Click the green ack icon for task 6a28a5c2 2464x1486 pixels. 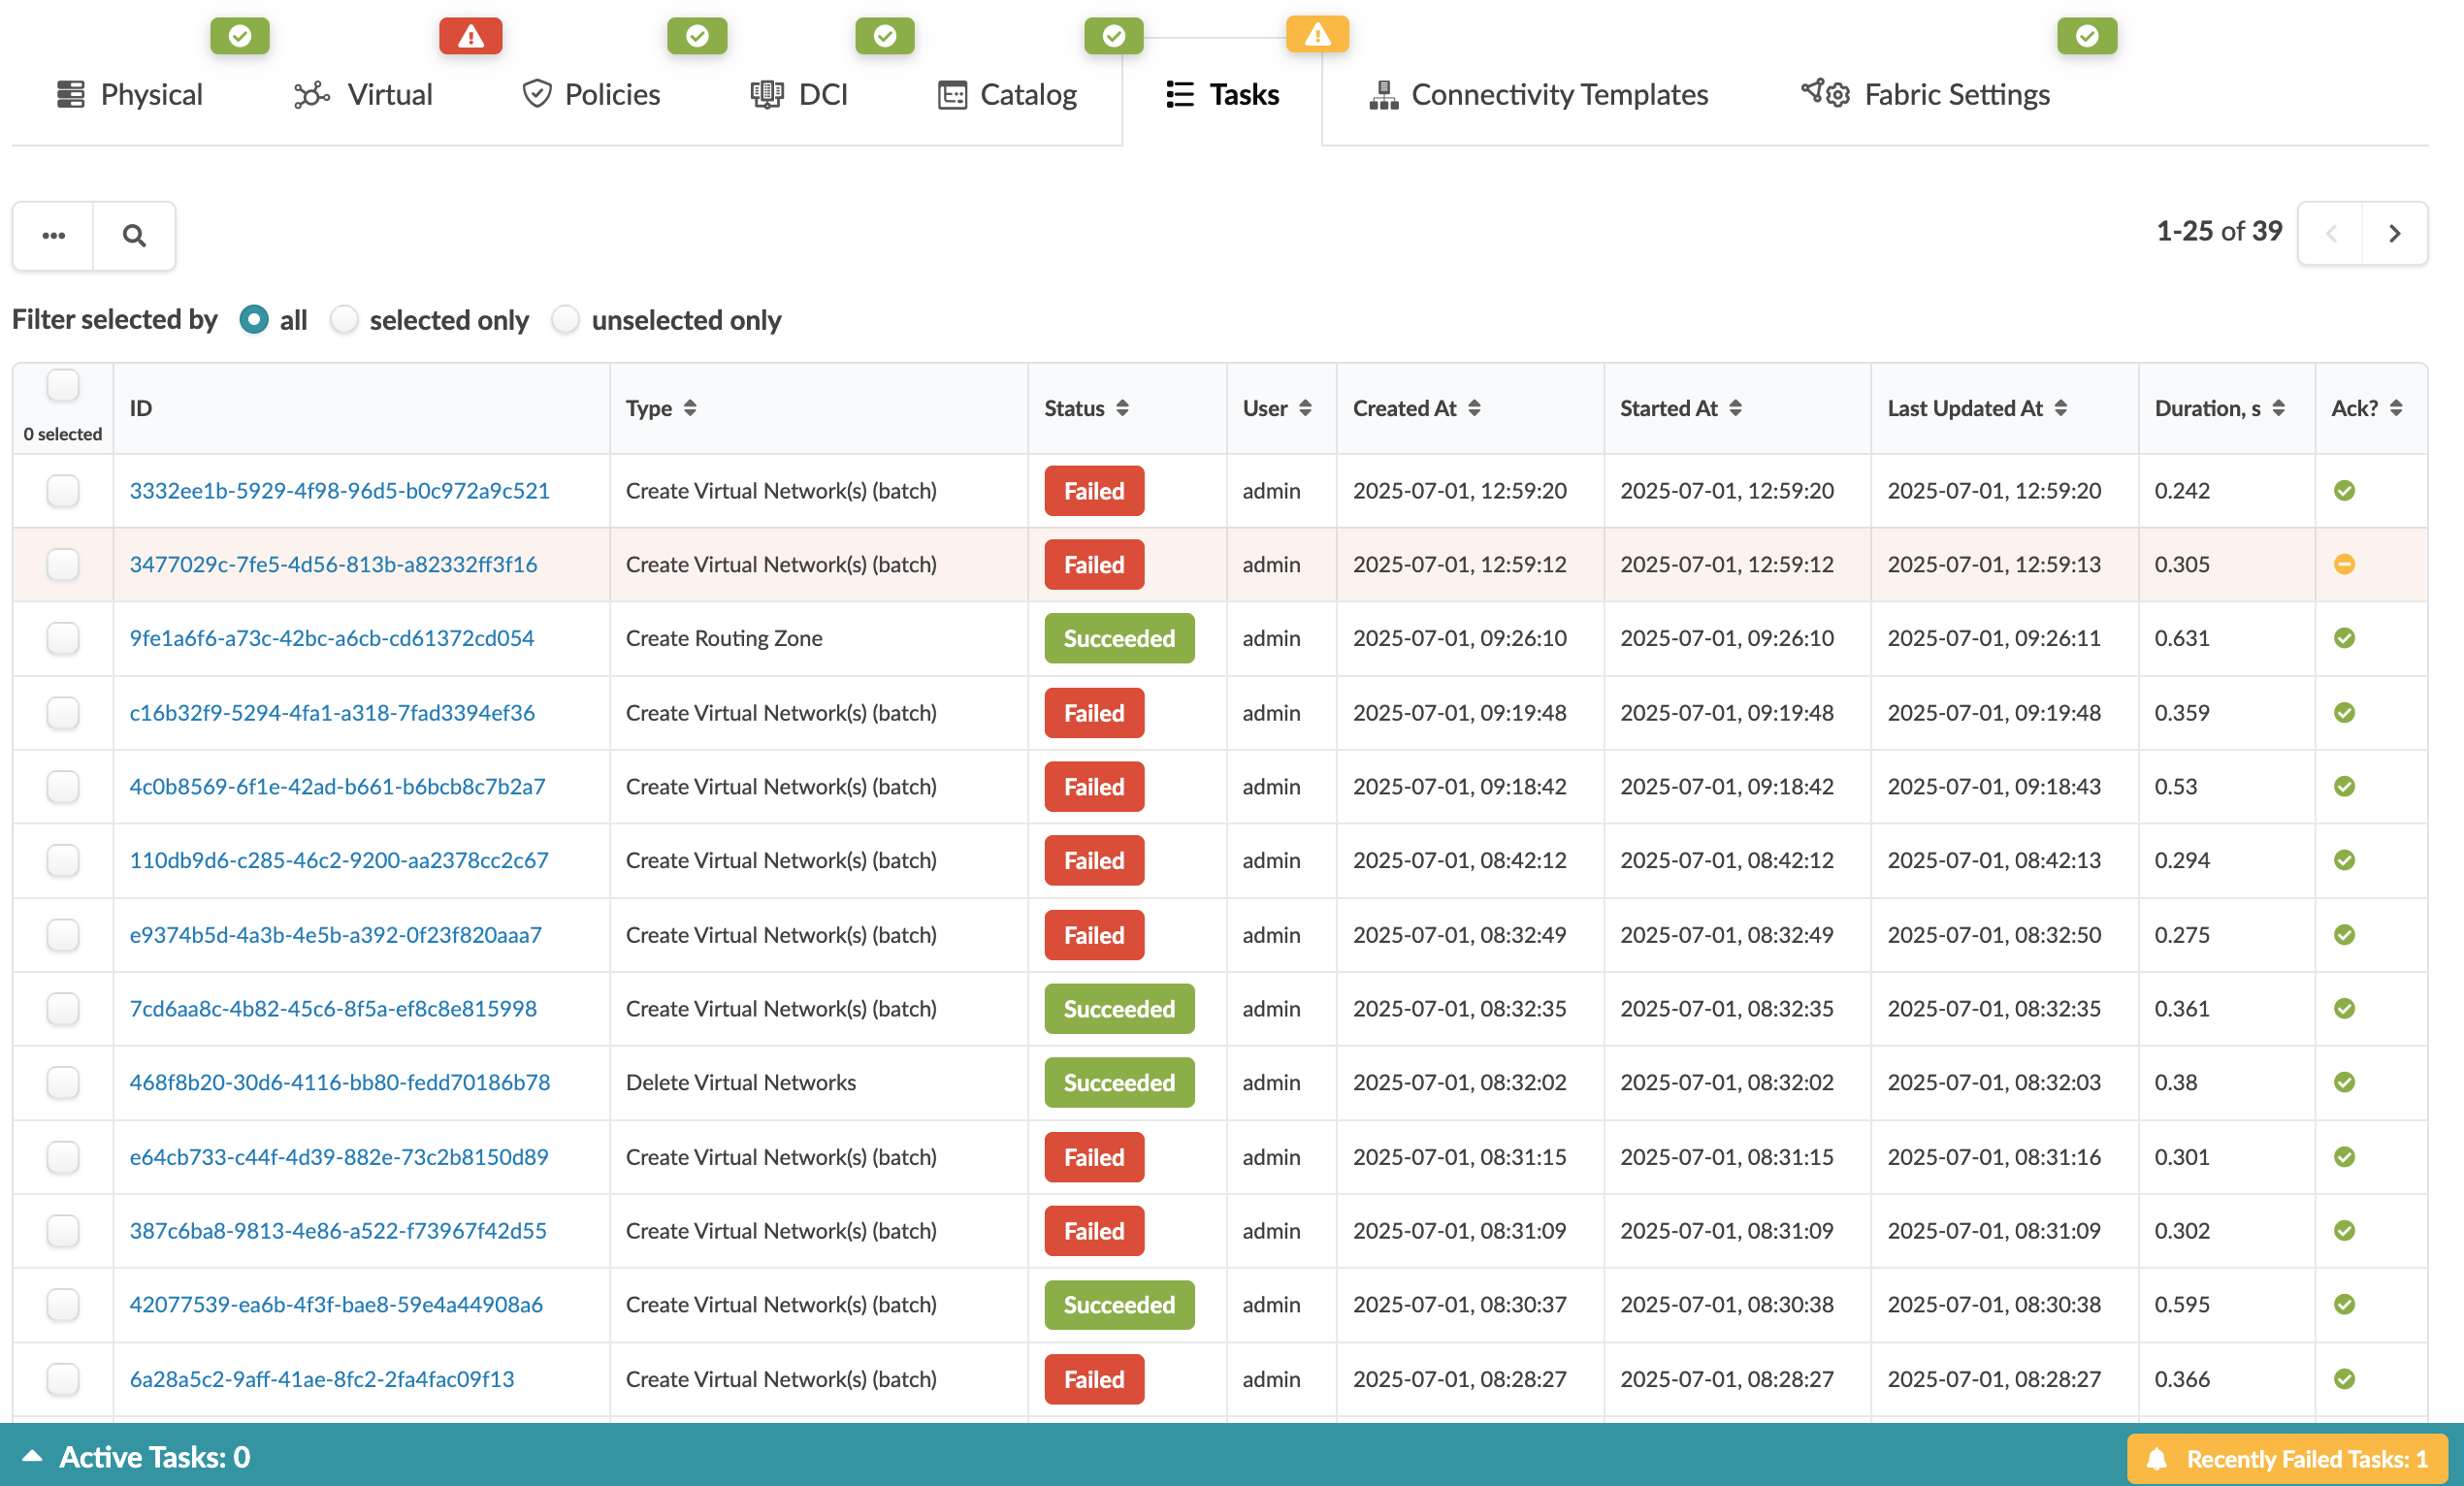pyautogui.click(x=2344, y=1378)
